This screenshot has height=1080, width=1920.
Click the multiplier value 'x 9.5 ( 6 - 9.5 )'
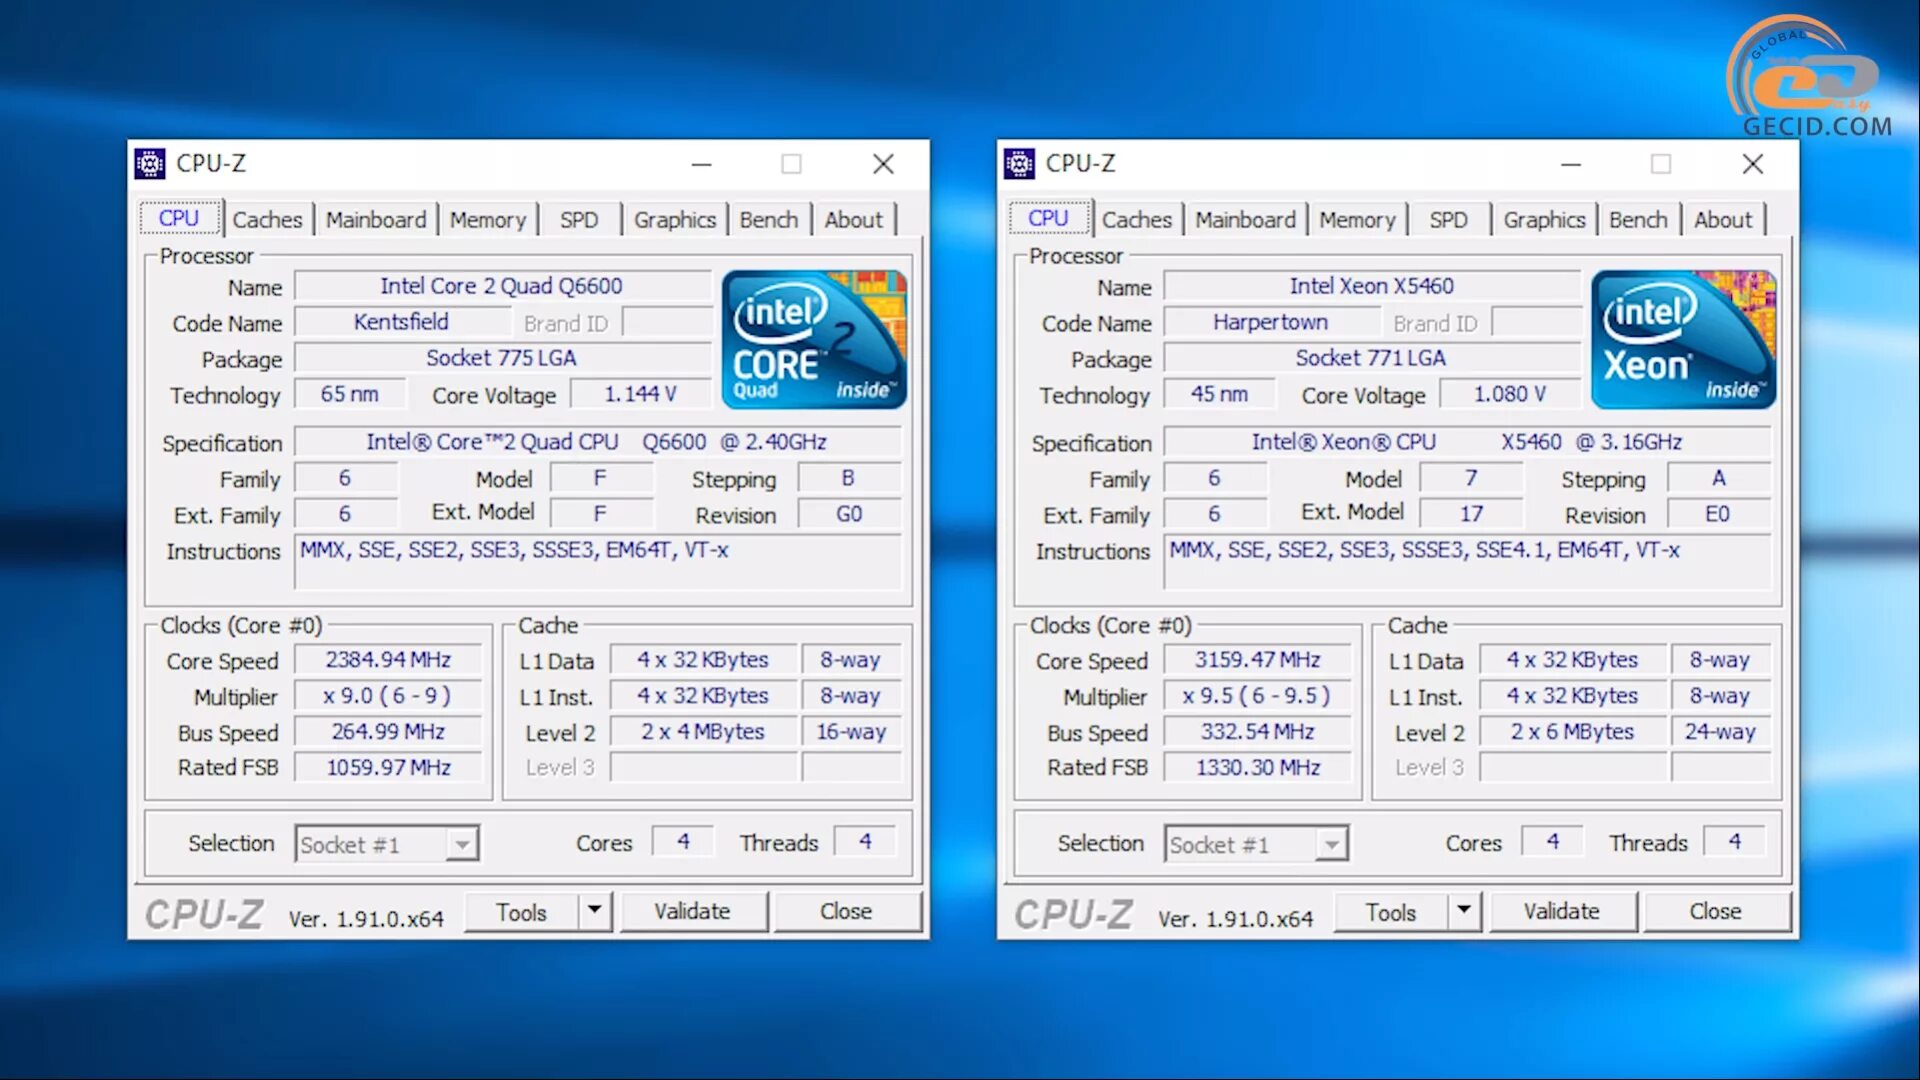pos(1258,696)
